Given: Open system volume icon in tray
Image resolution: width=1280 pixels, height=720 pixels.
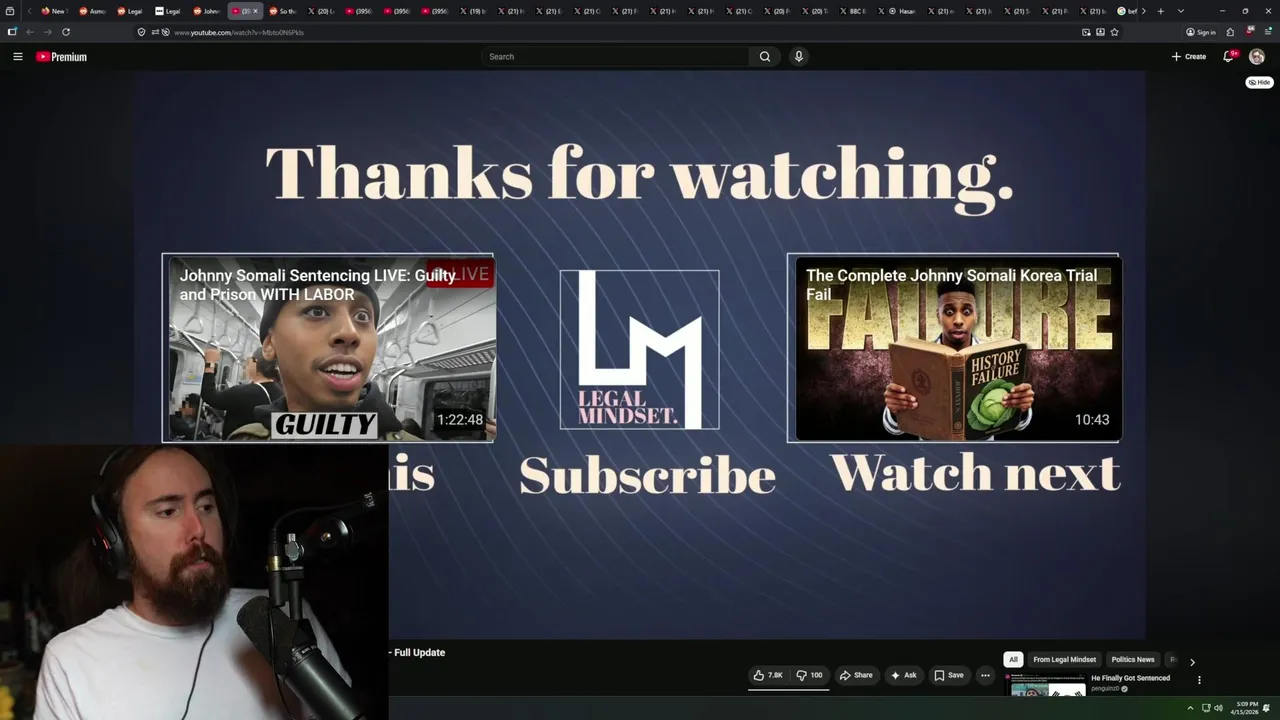Looking at the screenshot, I should [1218, 708].
